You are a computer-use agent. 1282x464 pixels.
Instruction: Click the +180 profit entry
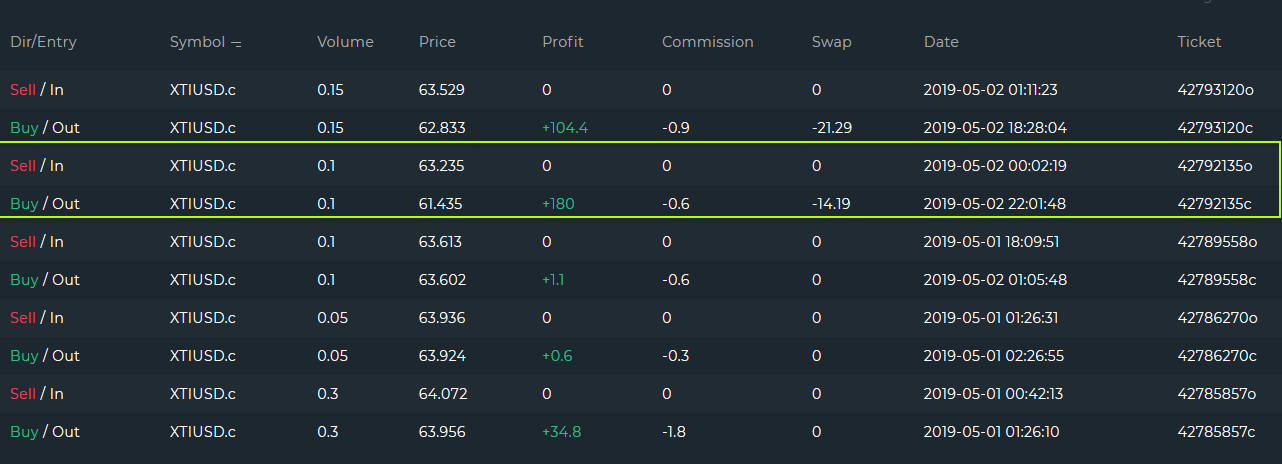coord(558,204)
